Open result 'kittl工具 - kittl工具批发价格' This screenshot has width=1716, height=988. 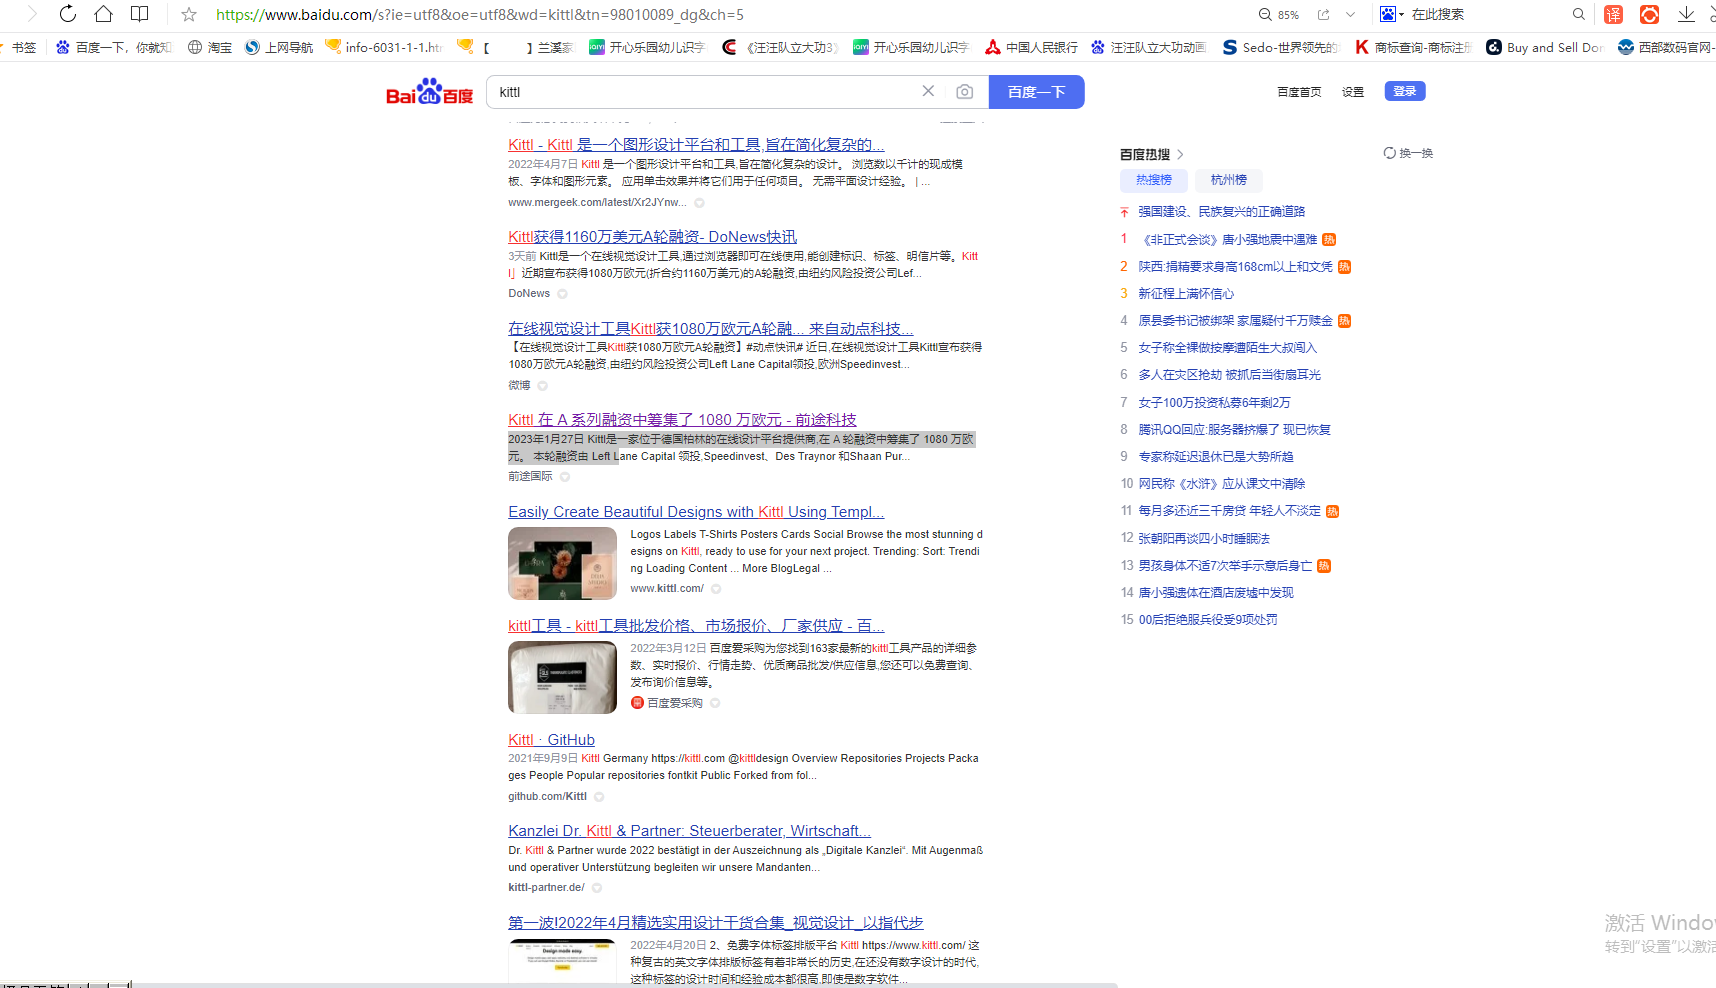pos(696,626)
